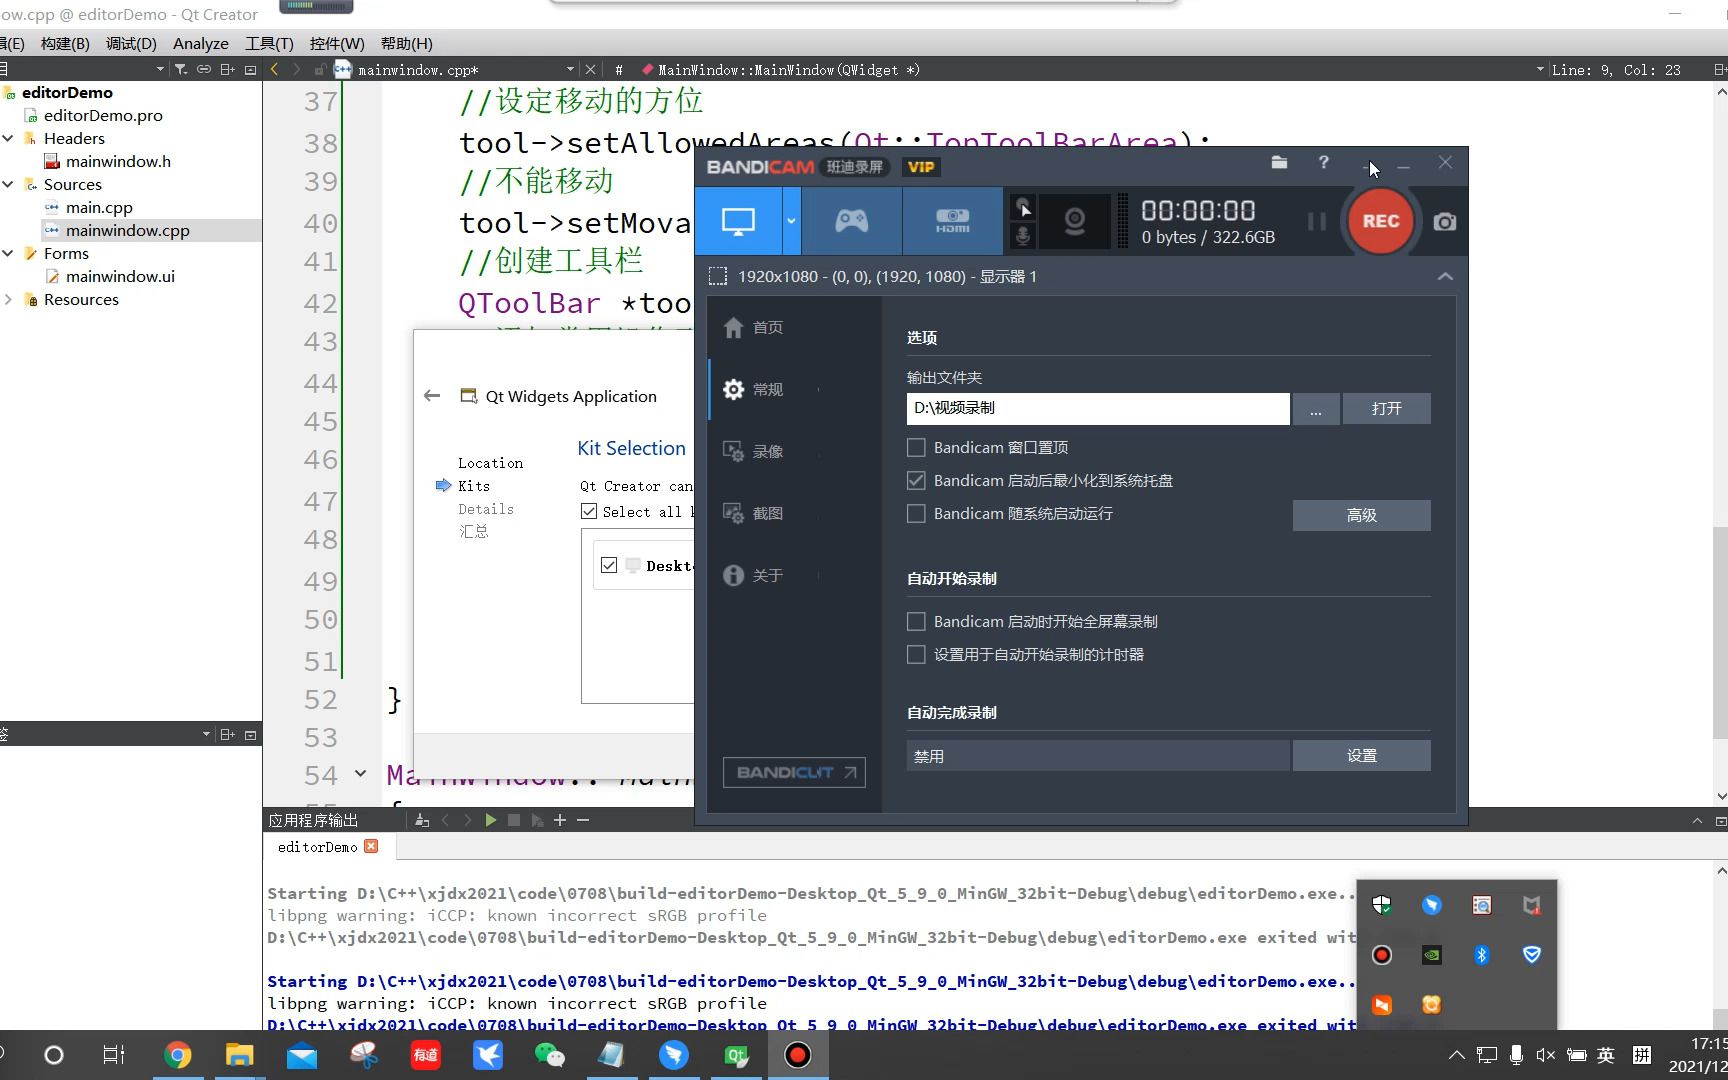Image resolution: width=1728 pixels, height=1080 pixels.
Task: Collapse the Sources folder in project tree
Action: (x=8, y=184)
